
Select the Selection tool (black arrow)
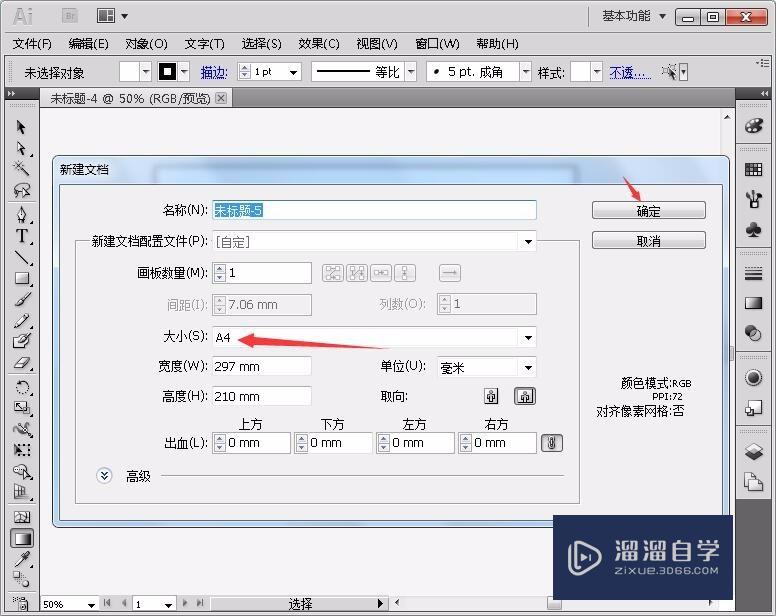tap(21, 127)
